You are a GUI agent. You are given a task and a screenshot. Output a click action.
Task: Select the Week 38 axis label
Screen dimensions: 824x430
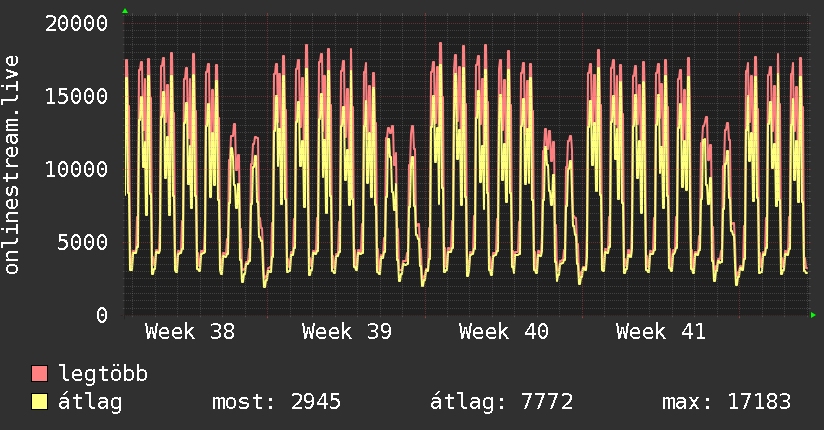[x=190, y=332]
